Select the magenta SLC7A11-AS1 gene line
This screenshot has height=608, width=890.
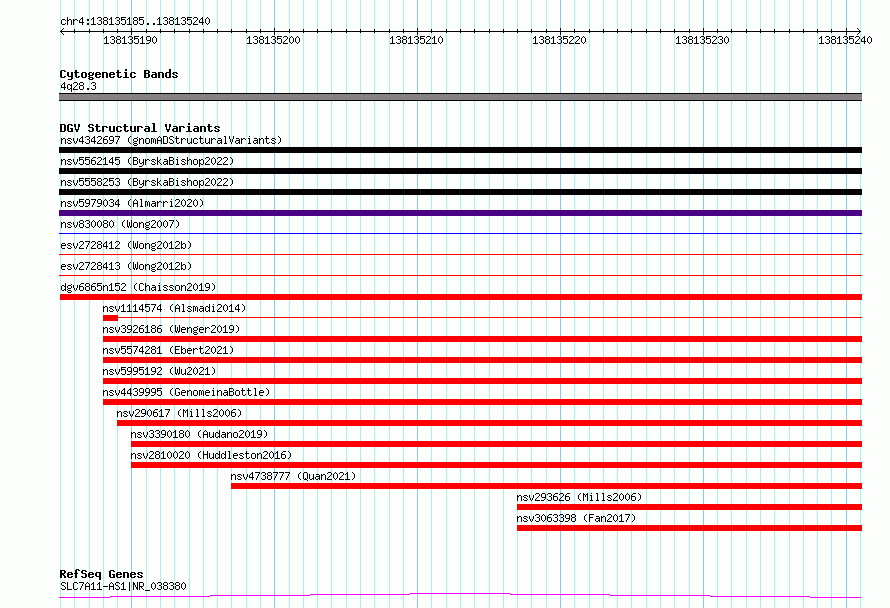(460, 595)
